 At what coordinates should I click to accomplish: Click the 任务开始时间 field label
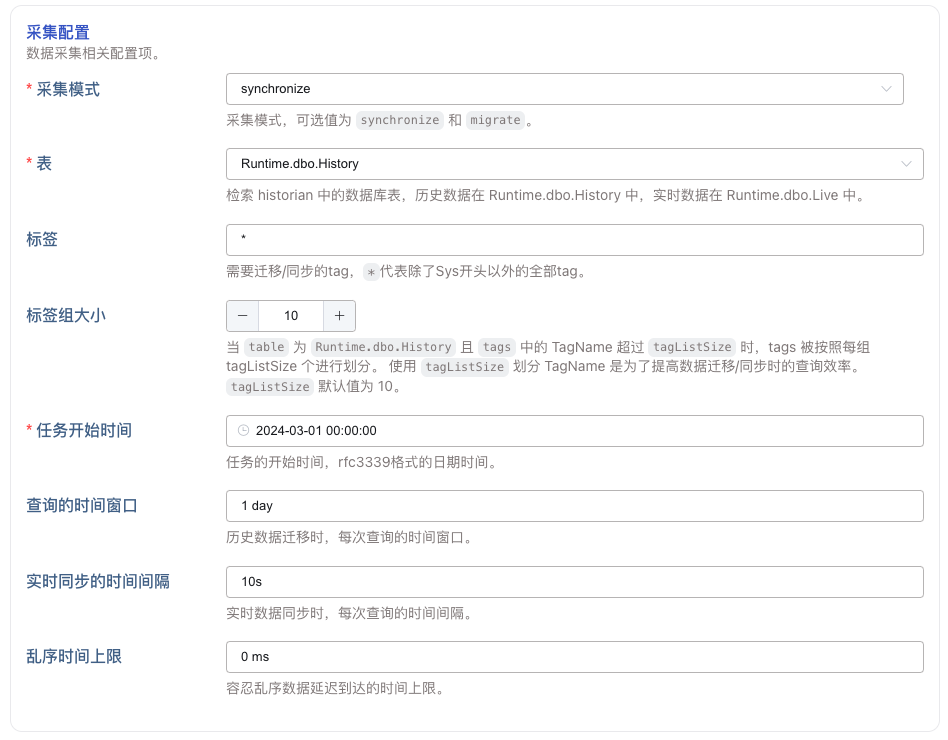click(x=84, y=431)
